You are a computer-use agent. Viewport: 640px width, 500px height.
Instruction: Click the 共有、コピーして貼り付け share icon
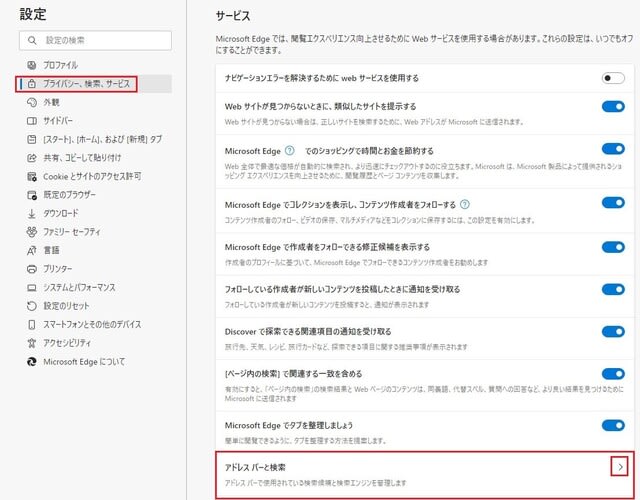coord(31,158)
